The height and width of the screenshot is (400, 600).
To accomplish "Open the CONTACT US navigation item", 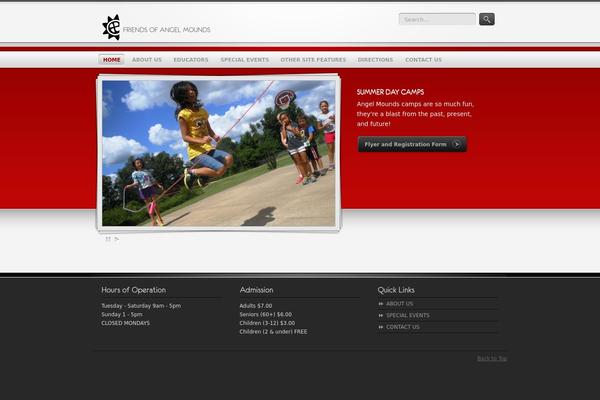I will (x=423, y=60).
